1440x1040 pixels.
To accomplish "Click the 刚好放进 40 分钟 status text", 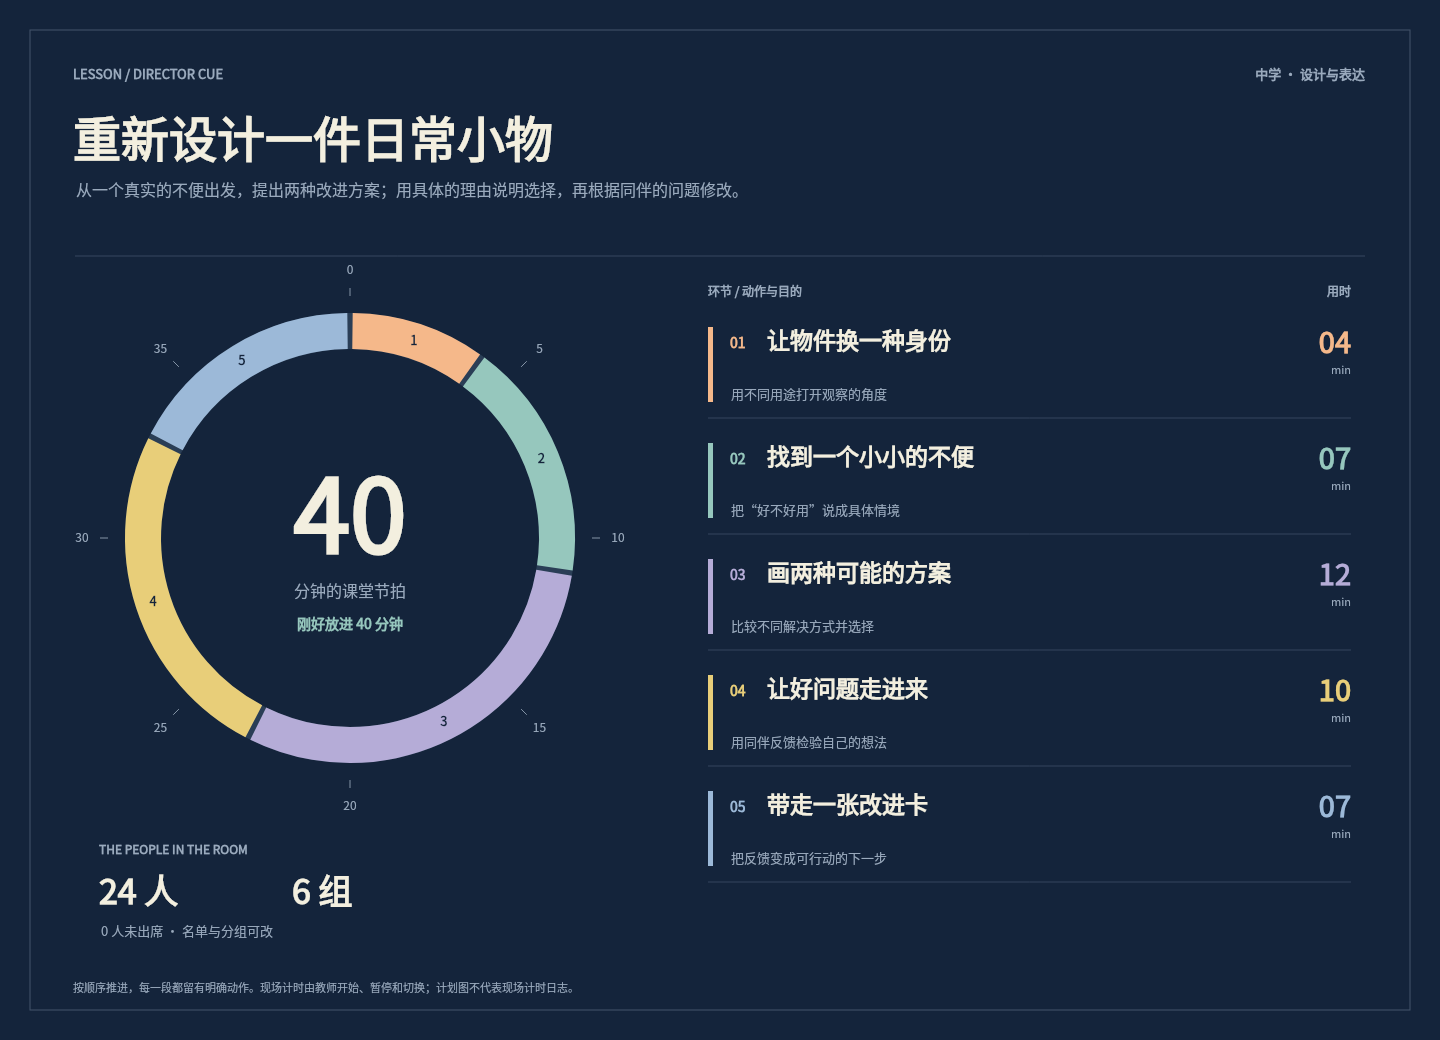I will click(350, 624).
